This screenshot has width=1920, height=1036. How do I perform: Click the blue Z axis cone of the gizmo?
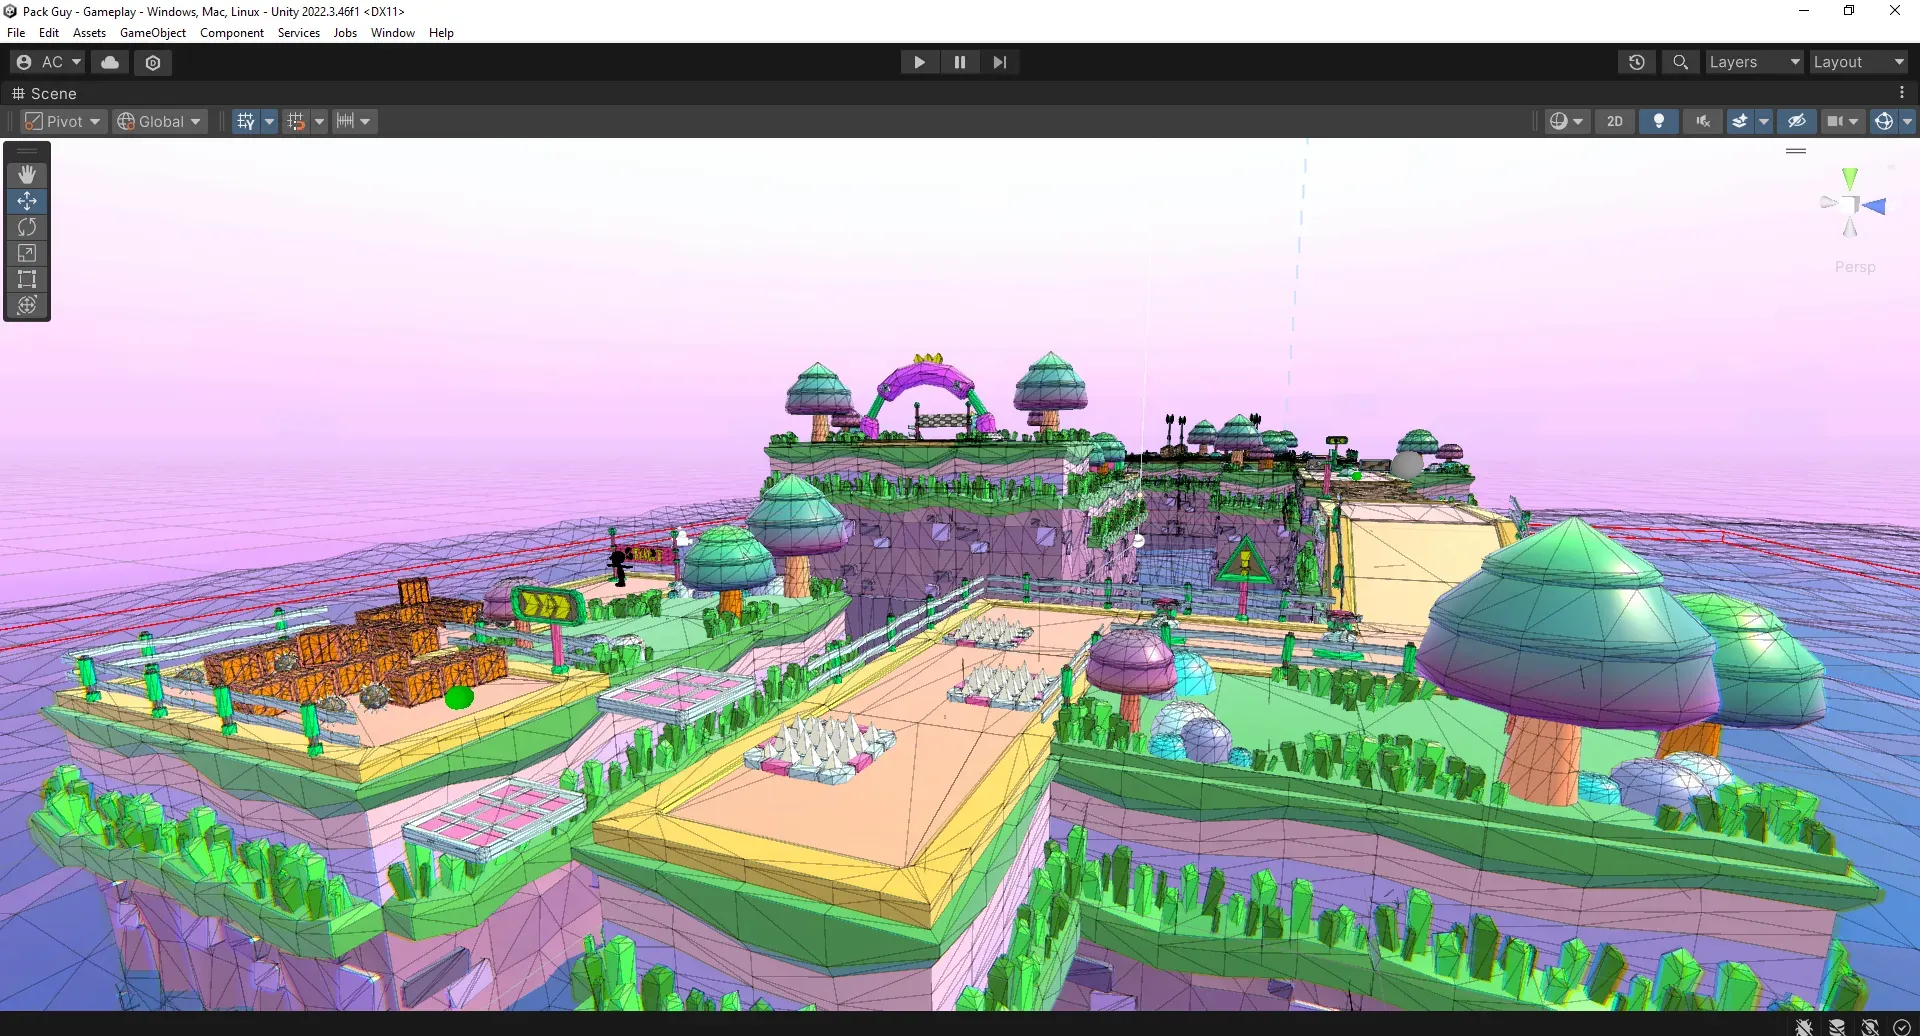(x=1874, y=206)
